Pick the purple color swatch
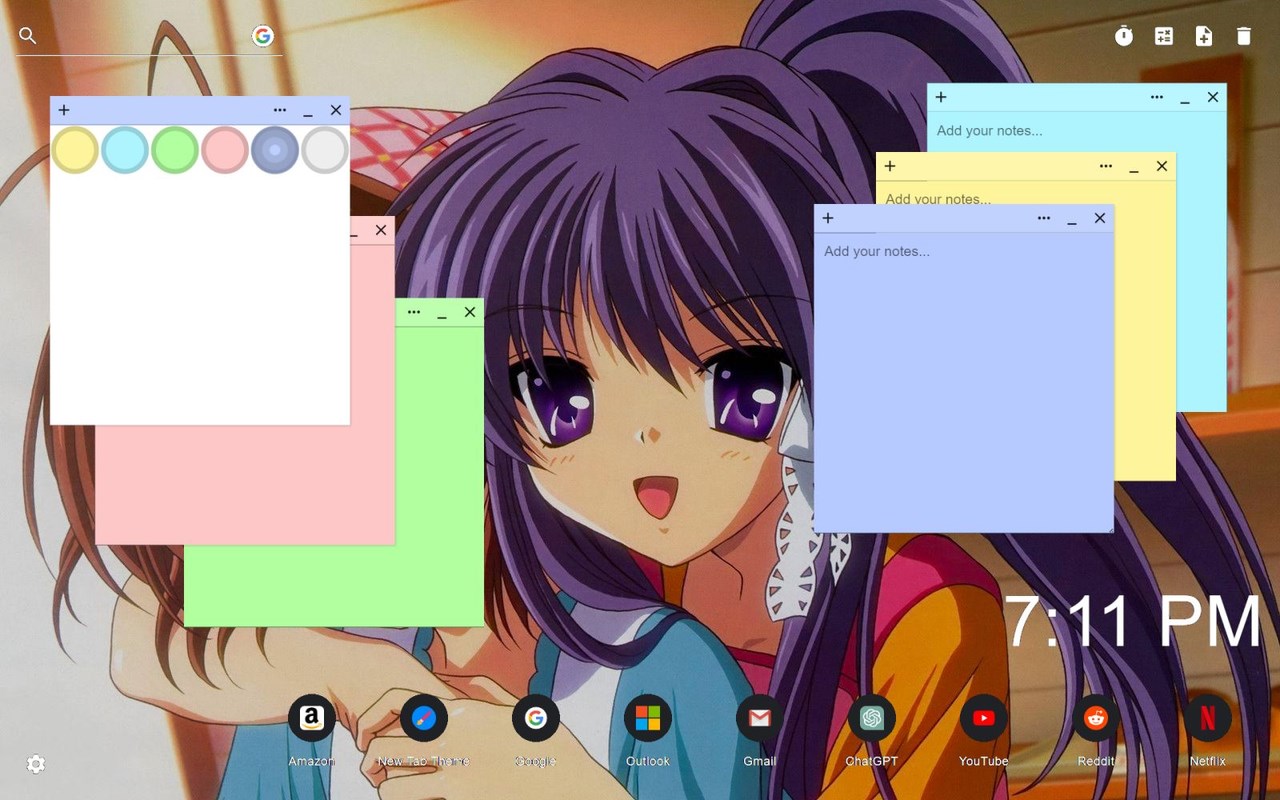Image resolution: width=1280 pixels, height=800 pixels. [x=275, y=150]
